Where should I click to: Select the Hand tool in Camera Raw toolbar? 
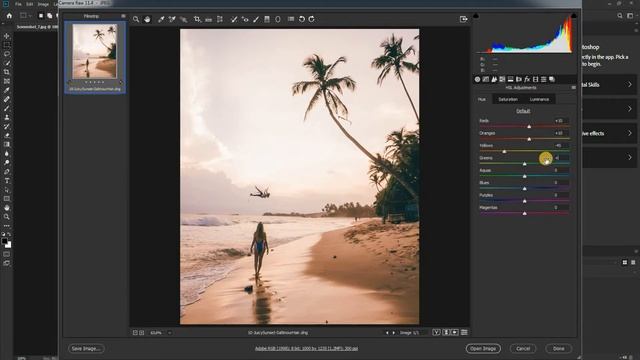[147, 19]
